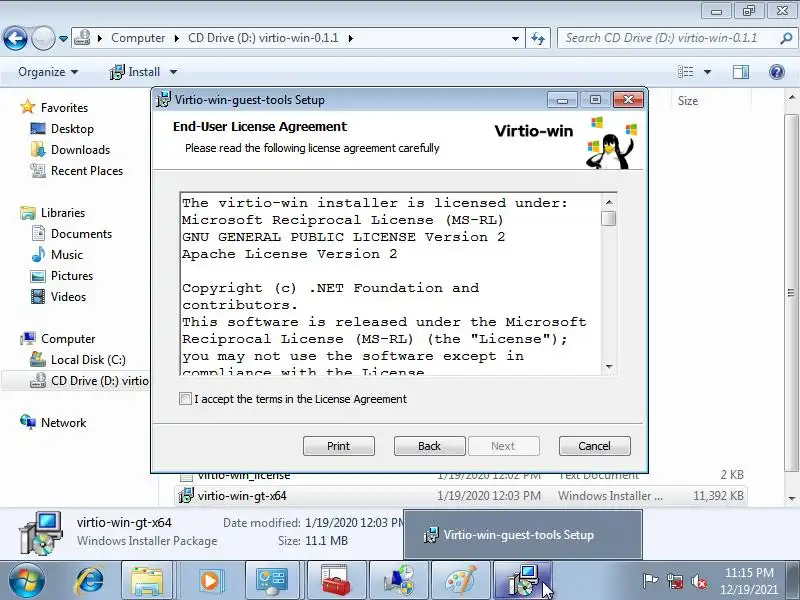Open Documents library
Screen dimensions: 800x600
(x=81, y=233)
